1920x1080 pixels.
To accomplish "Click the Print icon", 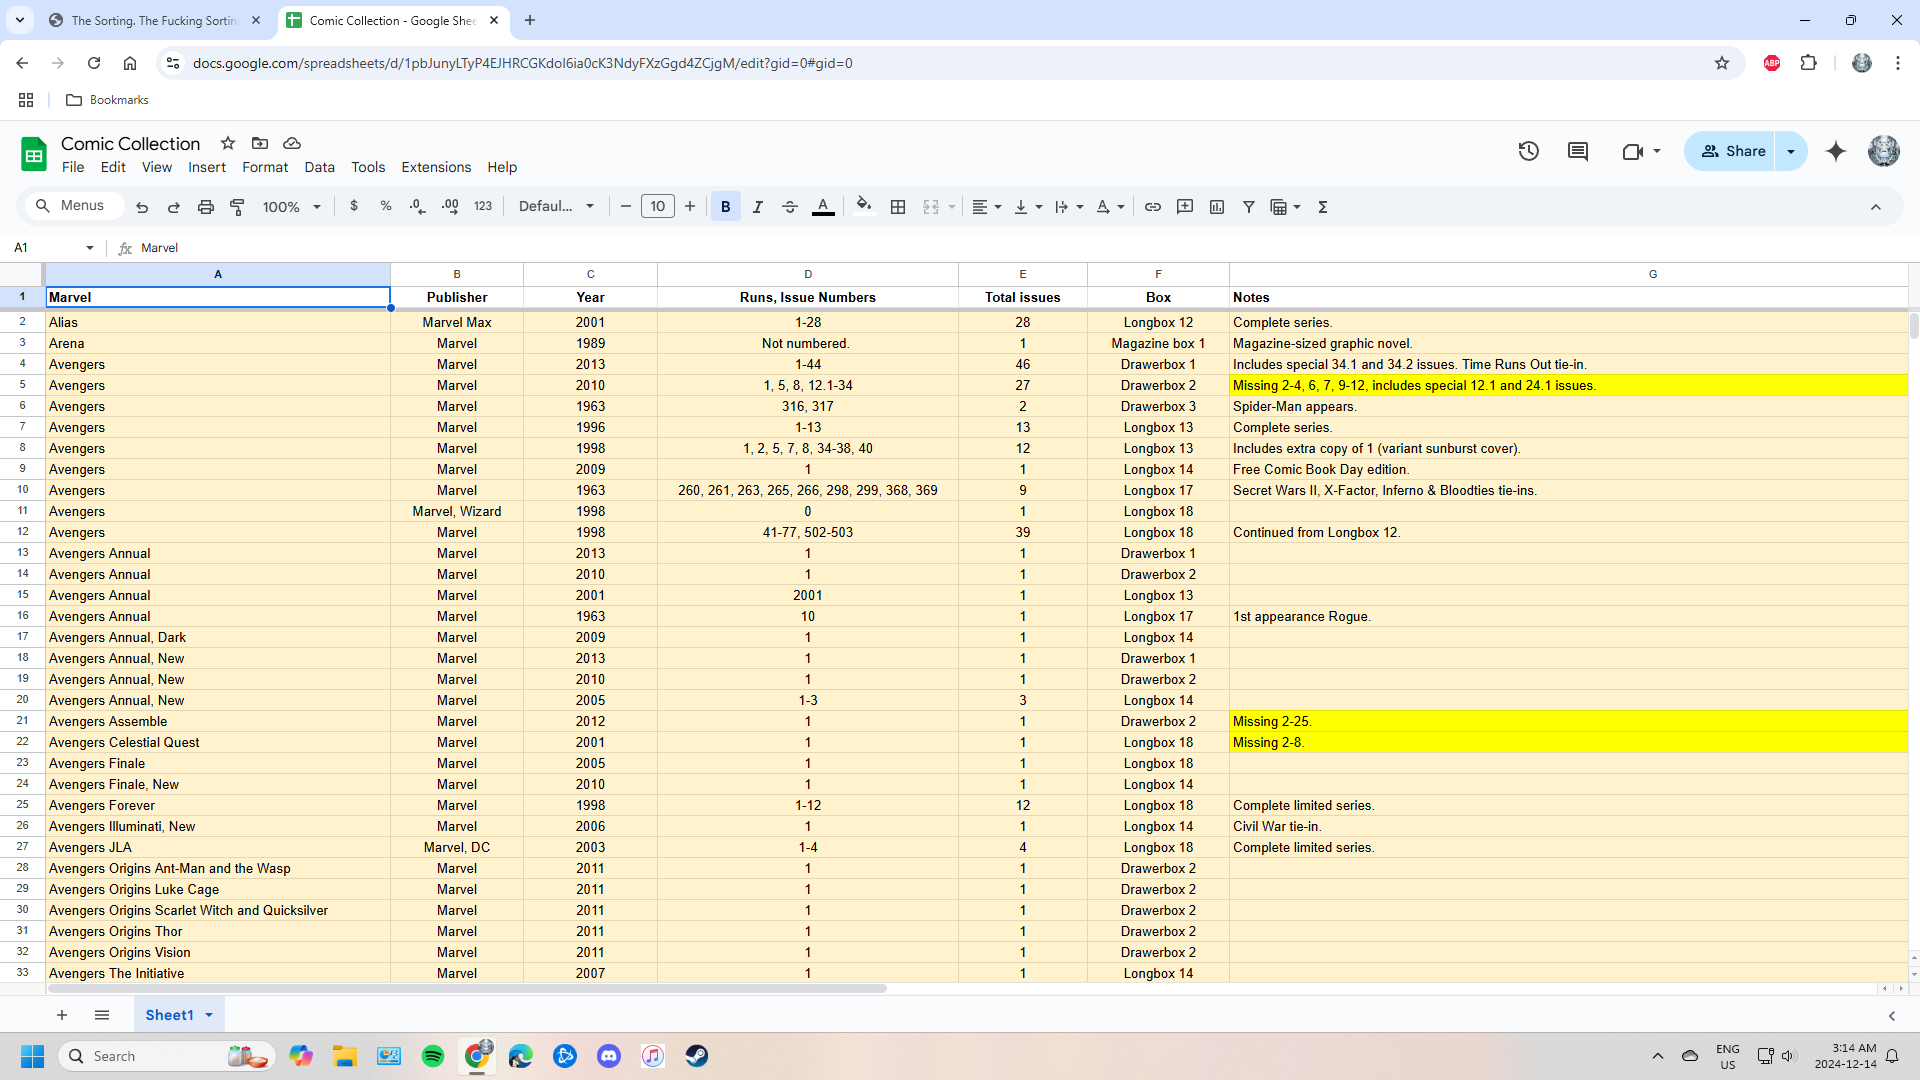I will [x=206, y=207].
